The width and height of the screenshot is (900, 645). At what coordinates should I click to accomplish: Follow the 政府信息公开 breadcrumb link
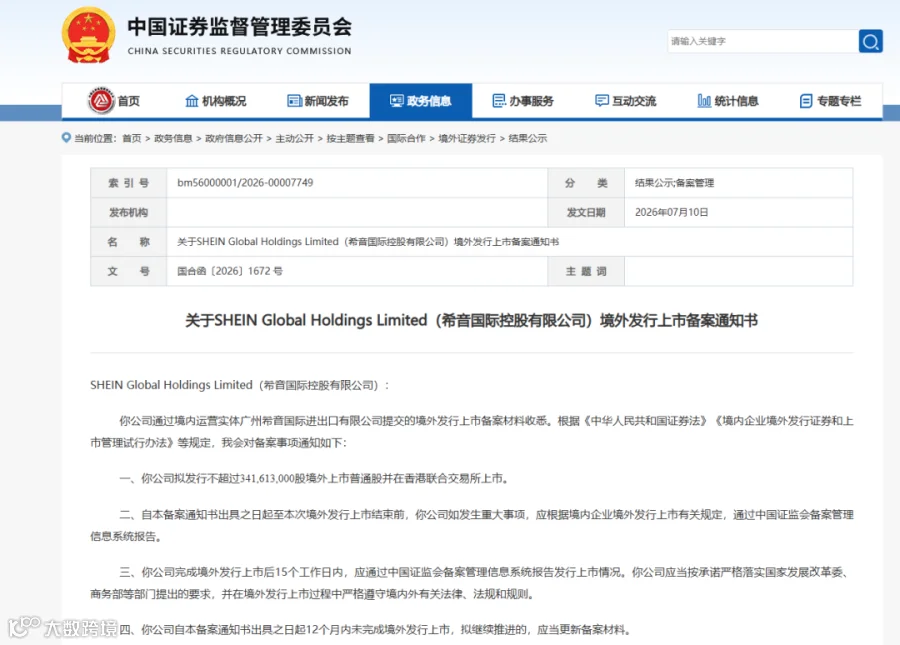(234, 138)
